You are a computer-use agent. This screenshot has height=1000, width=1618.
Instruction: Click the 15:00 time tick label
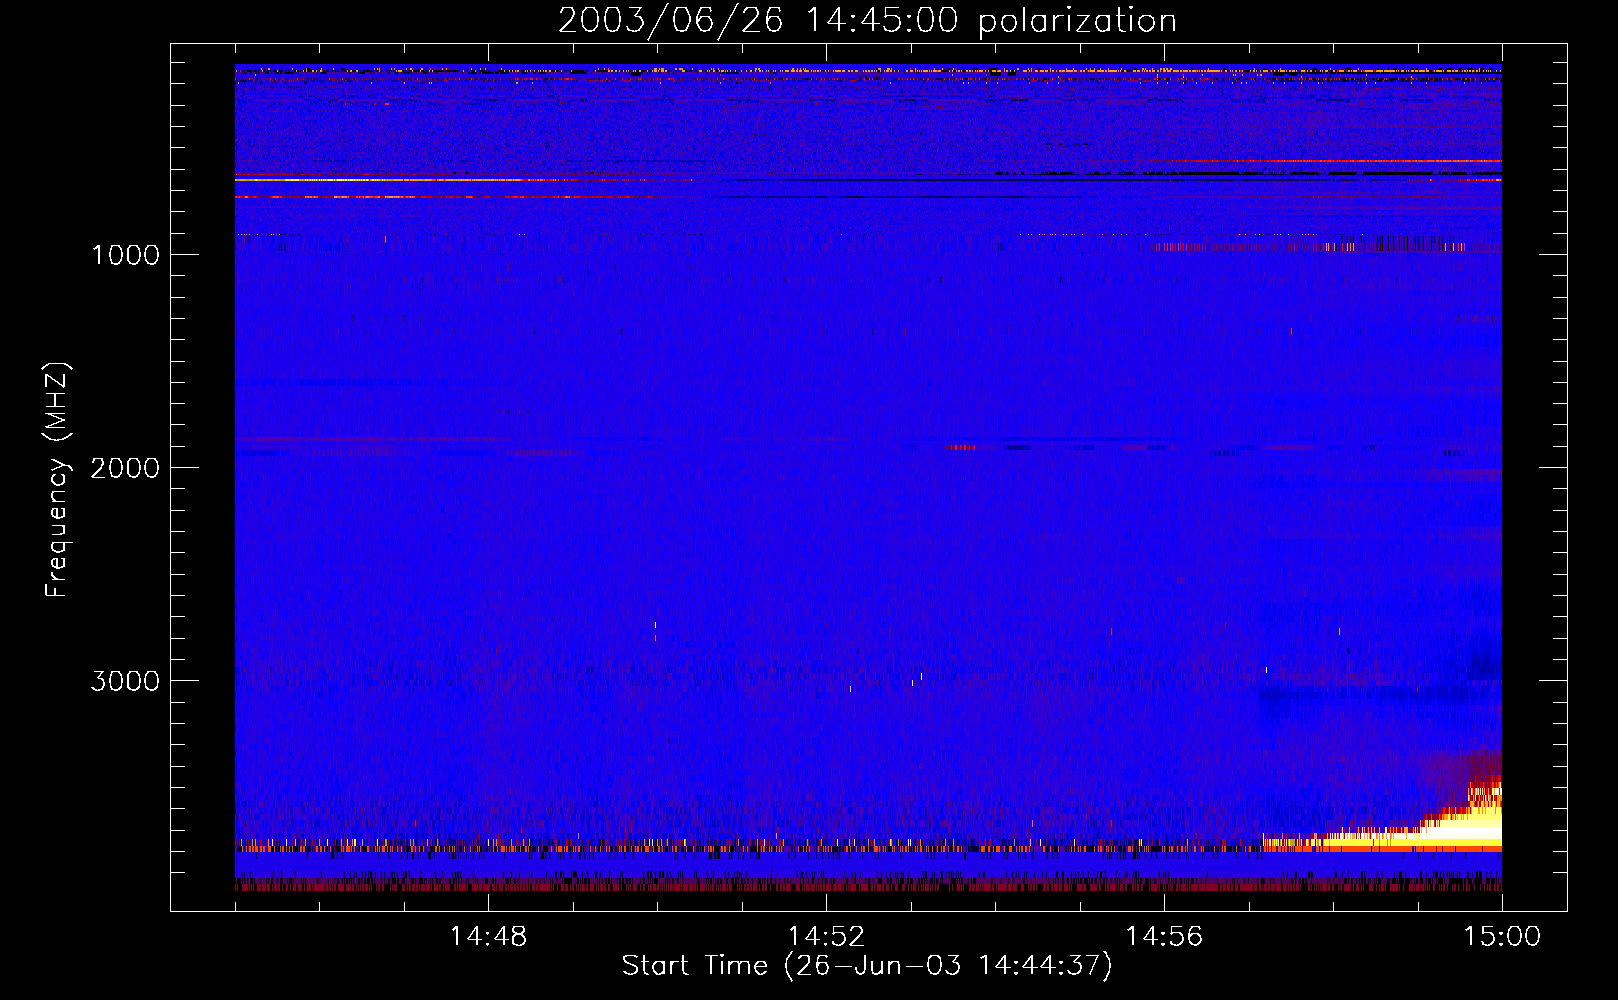1502,937
